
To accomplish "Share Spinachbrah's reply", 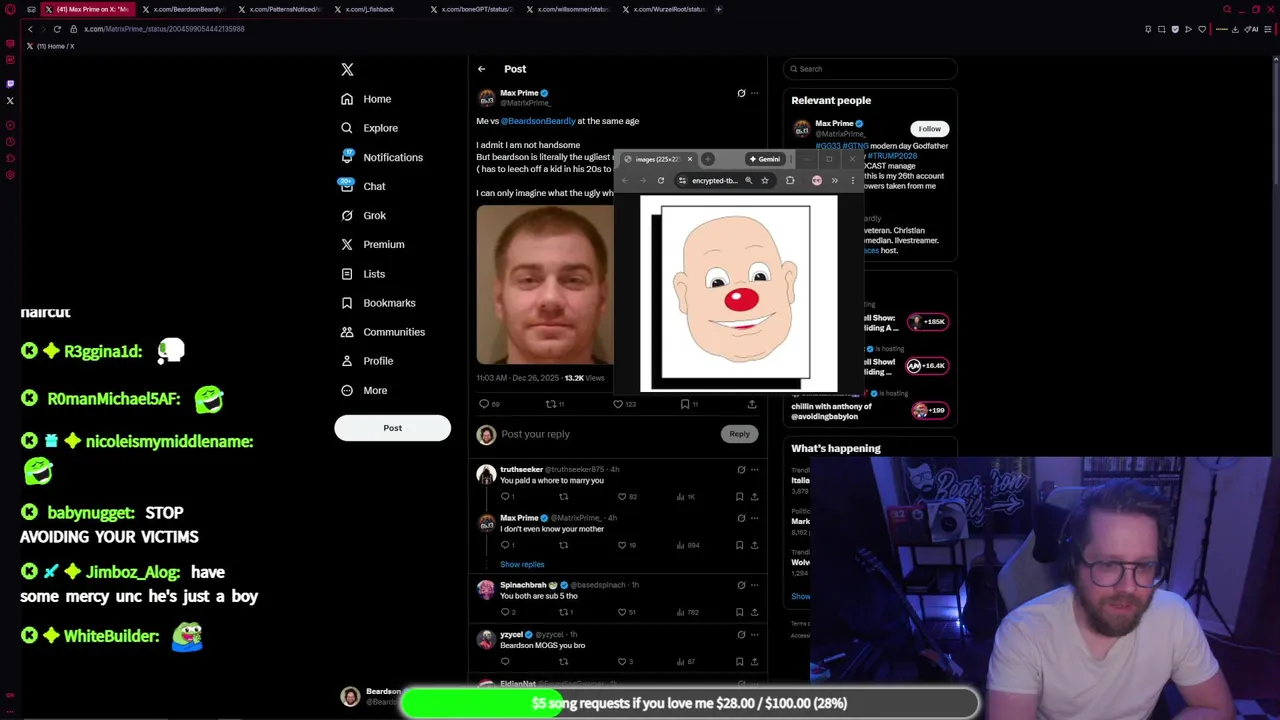I will click(754, 612).
